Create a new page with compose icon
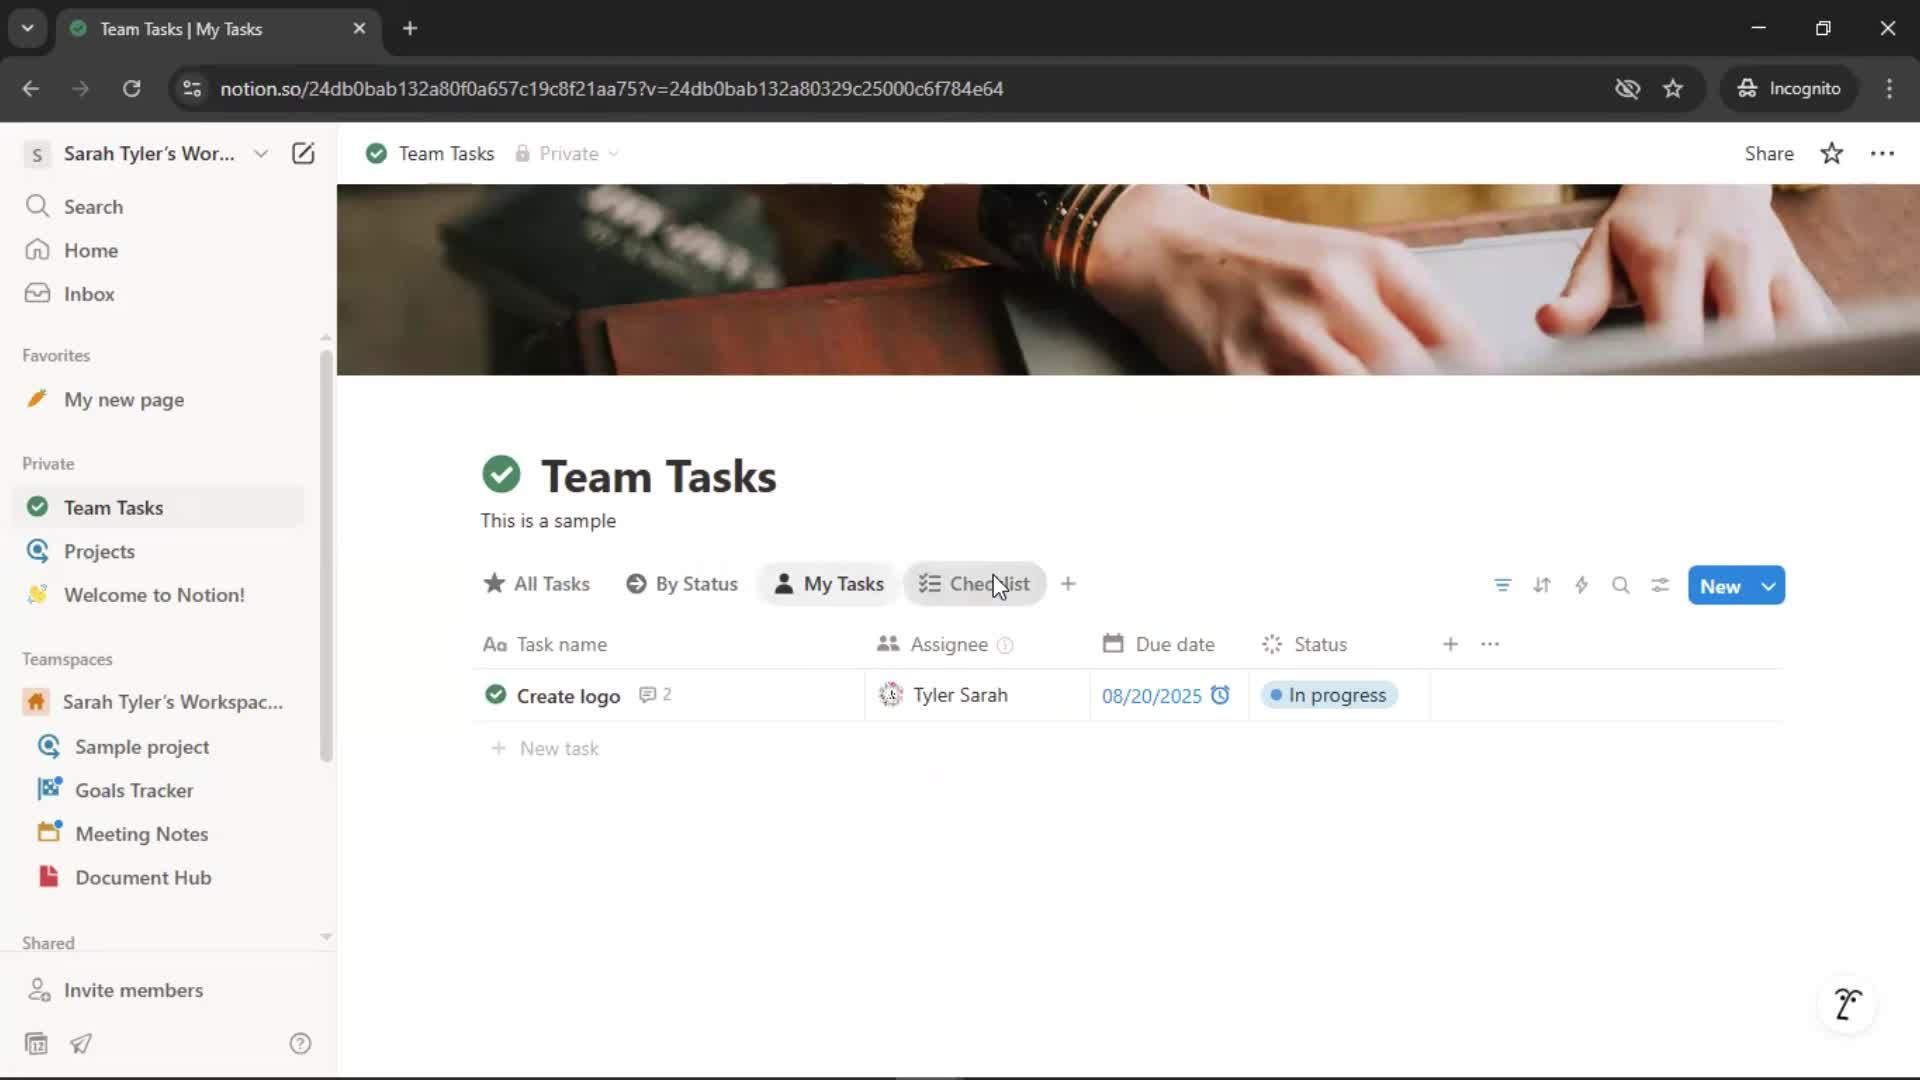 click(303, 153)
